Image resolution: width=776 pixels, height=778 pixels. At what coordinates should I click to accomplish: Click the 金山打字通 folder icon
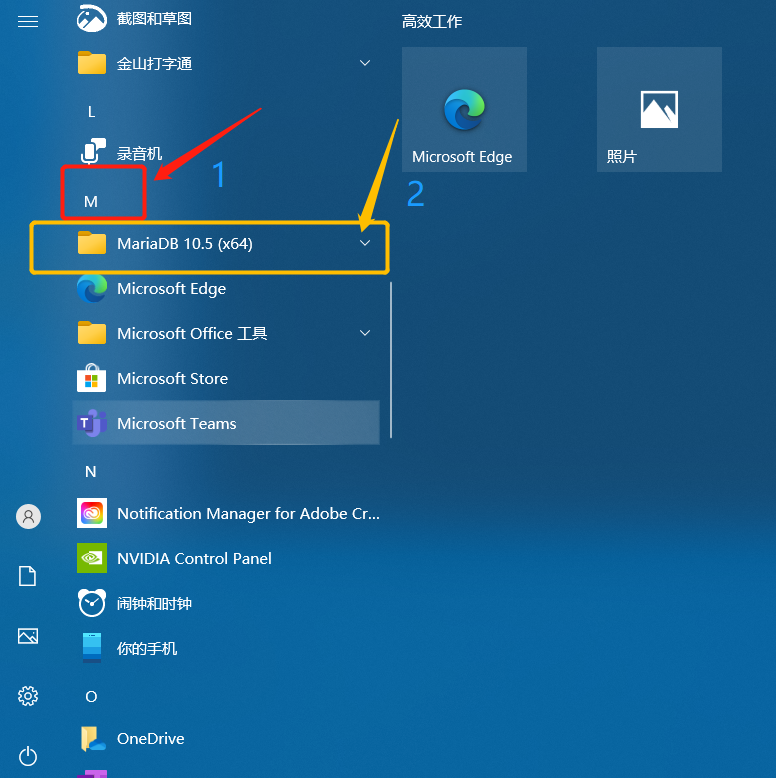pos(92,63)
